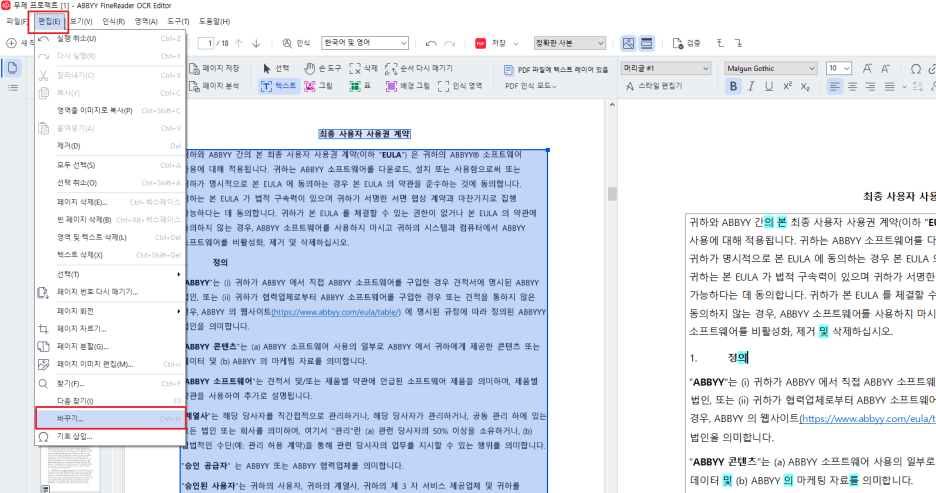Select left text alignment
936x493 pixels.
pos(835,87)
